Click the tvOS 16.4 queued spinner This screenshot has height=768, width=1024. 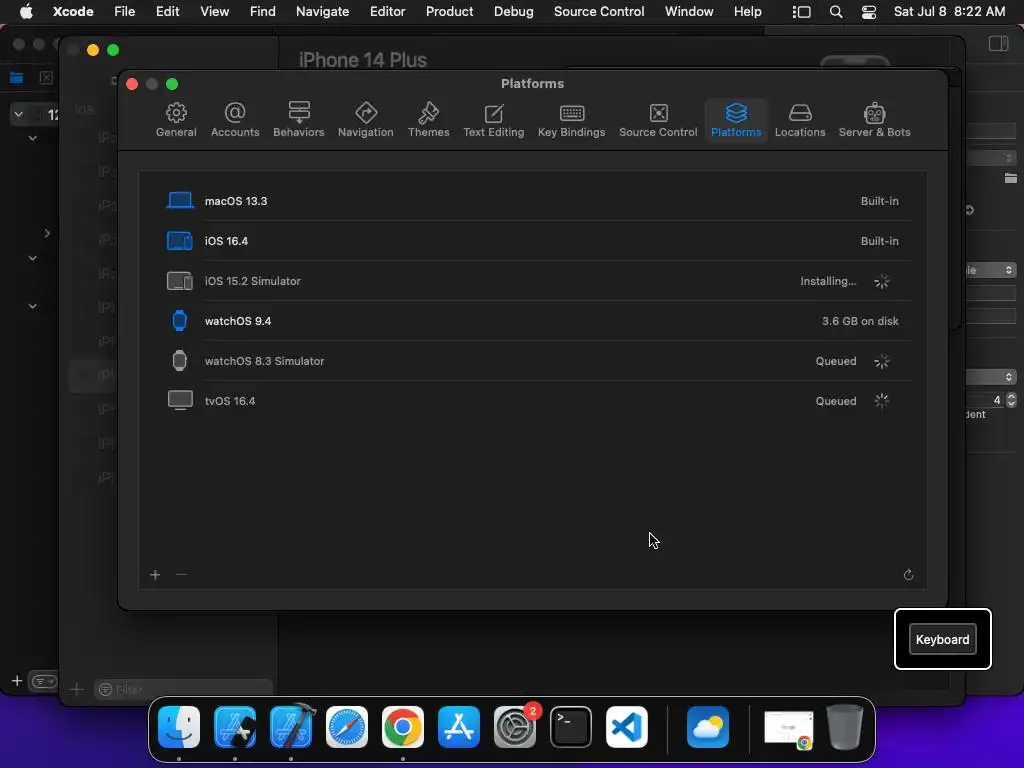tap(882, 401)
